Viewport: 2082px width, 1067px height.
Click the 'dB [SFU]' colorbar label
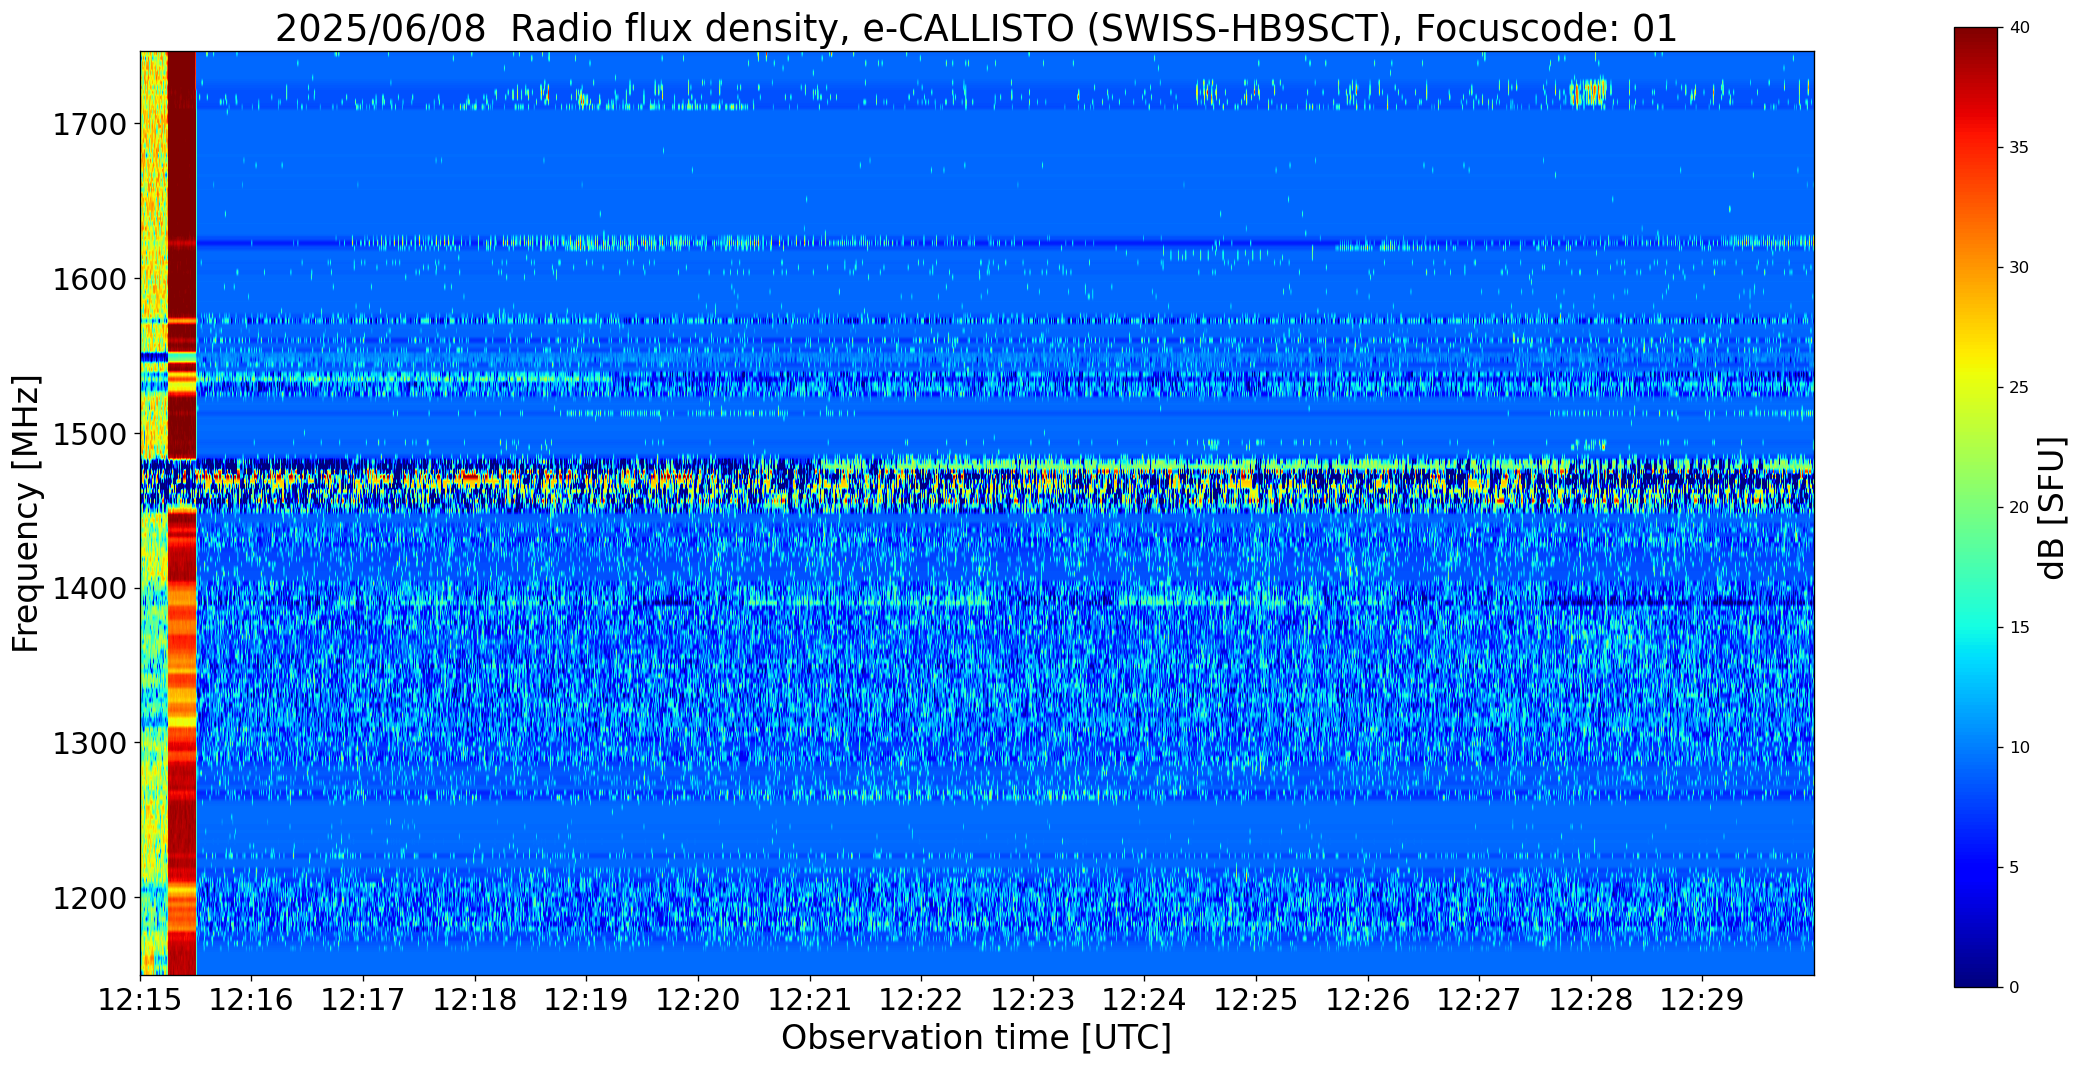tap(2052, 508)
